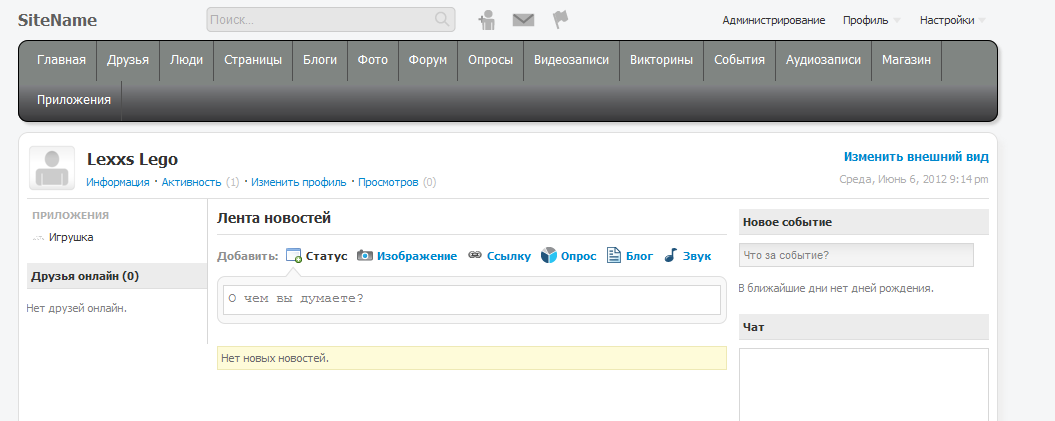The height and width of the screenshot is (421, 1055).
Task: Select Изображение post type
Action: [x=416, y=256]
